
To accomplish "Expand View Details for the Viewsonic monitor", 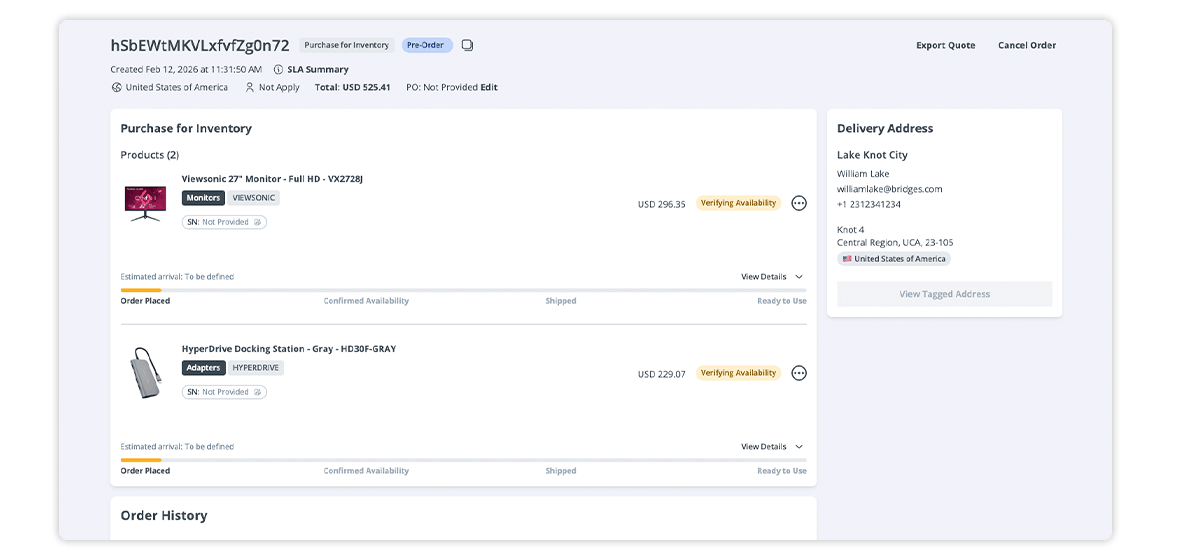I will pos(771,277).
